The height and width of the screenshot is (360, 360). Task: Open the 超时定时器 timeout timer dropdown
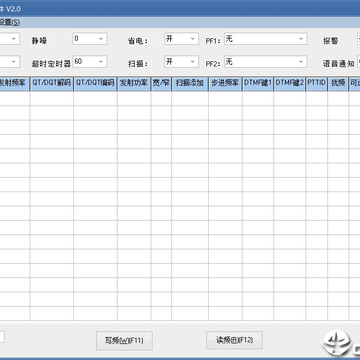click(90, 62)
